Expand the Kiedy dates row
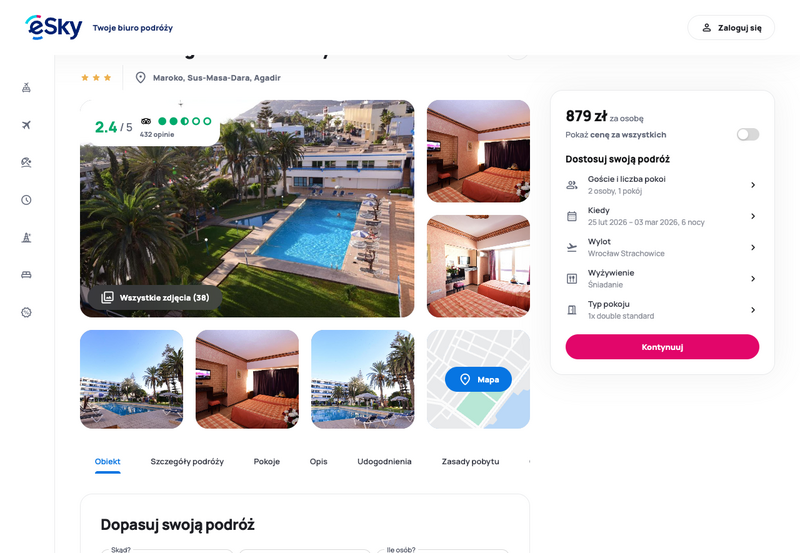 coord(662,216)
